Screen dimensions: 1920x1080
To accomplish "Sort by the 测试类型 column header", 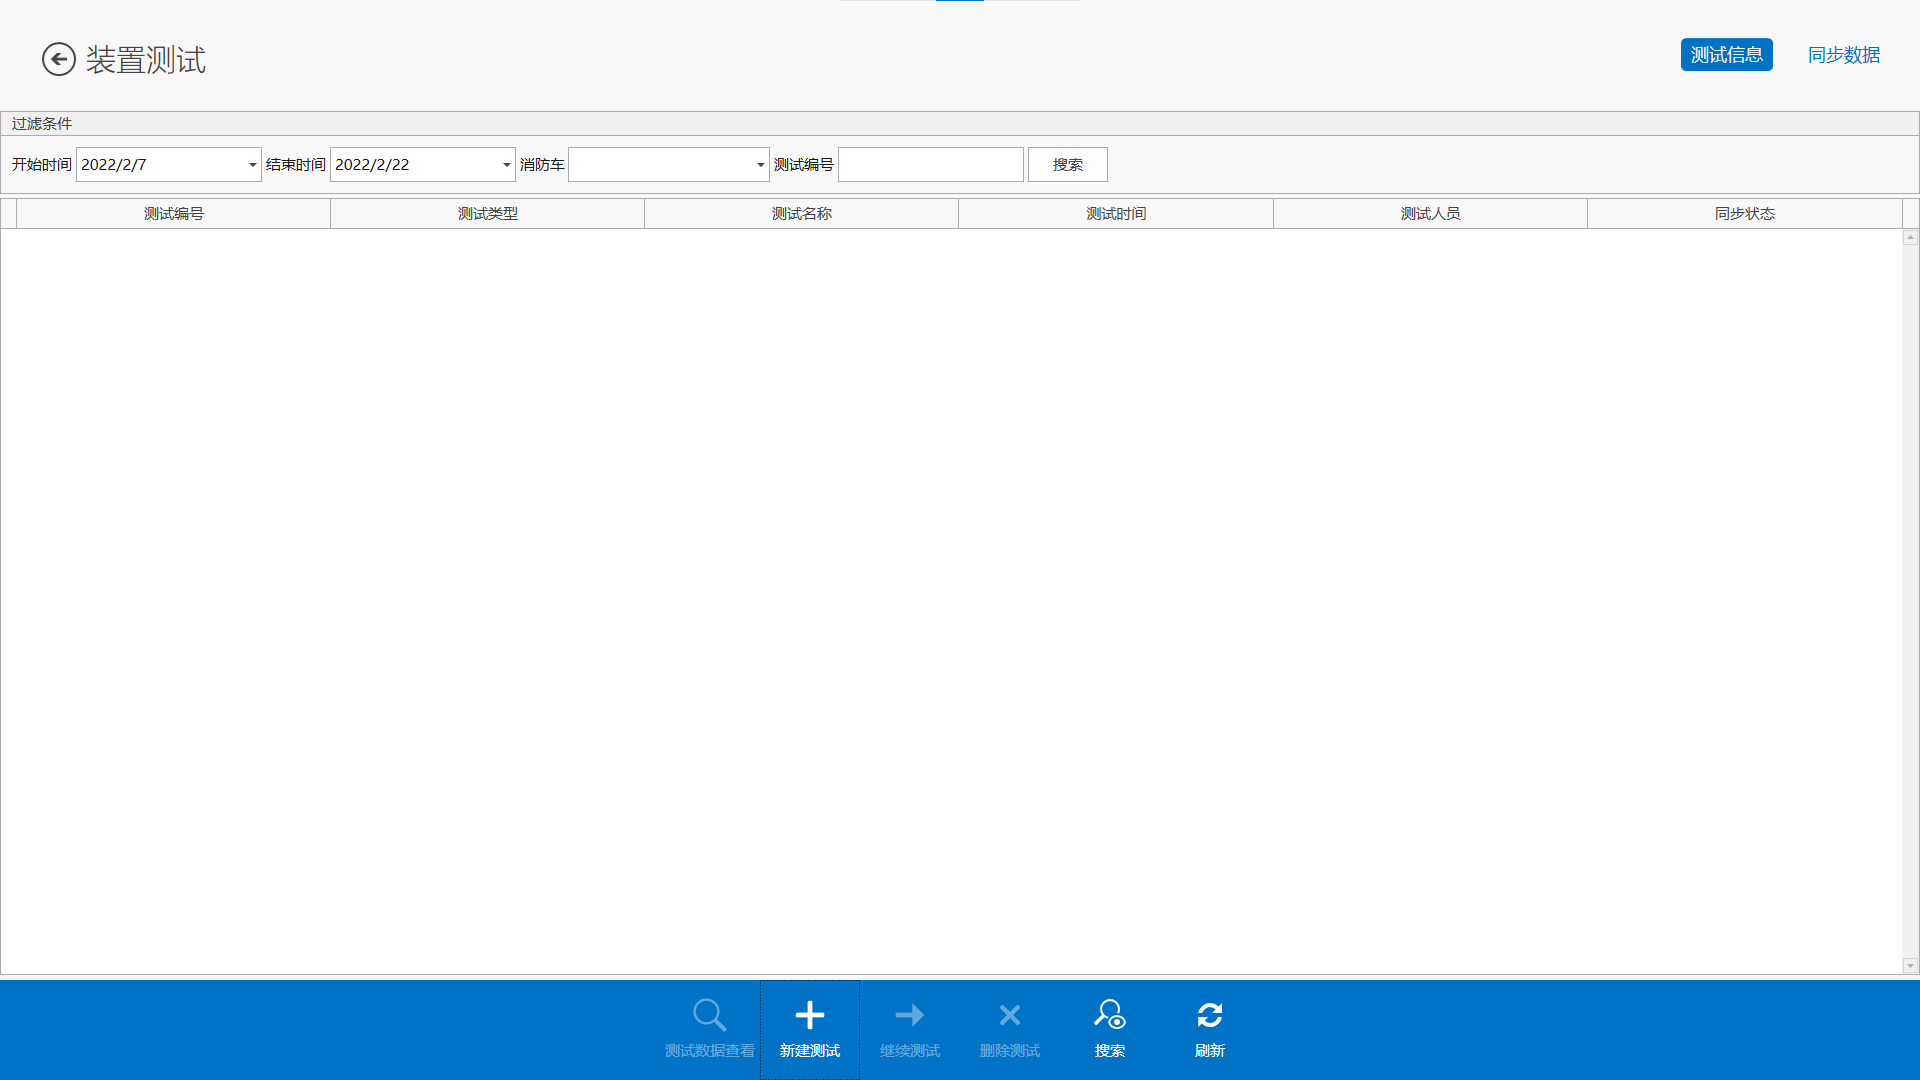I will (x=488, y=214).
